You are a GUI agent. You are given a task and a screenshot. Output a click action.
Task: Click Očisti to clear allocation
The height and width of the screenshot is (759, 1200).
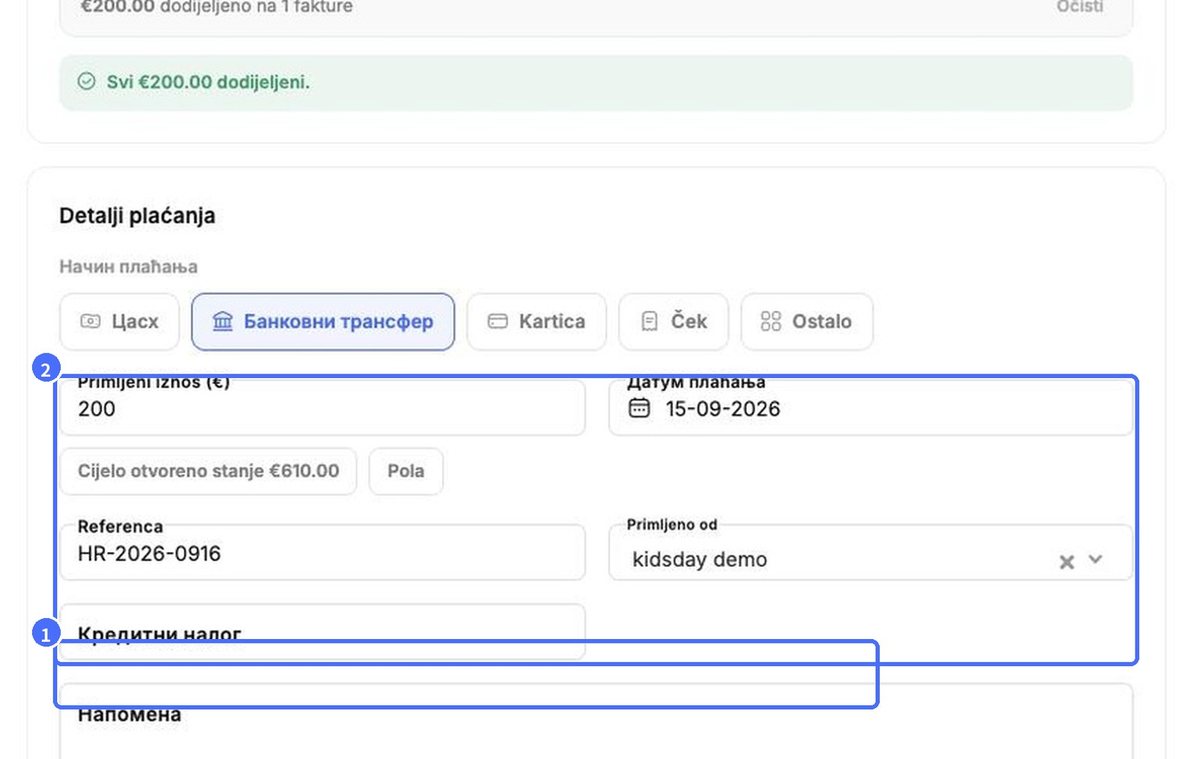1080,7
